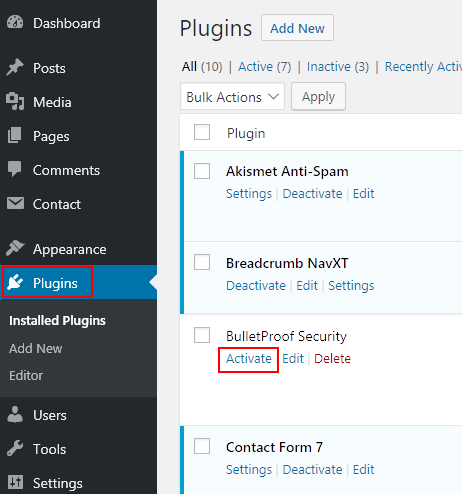Check the Akismet Anti-Spam checkbox

[202, 171]
